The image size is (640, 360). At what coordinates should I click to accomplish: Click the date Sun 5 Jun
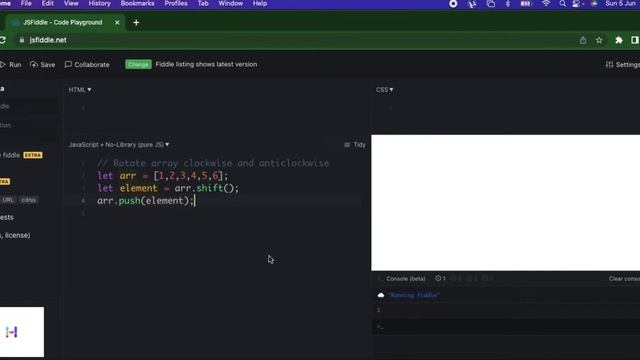[x=620, y=4]
